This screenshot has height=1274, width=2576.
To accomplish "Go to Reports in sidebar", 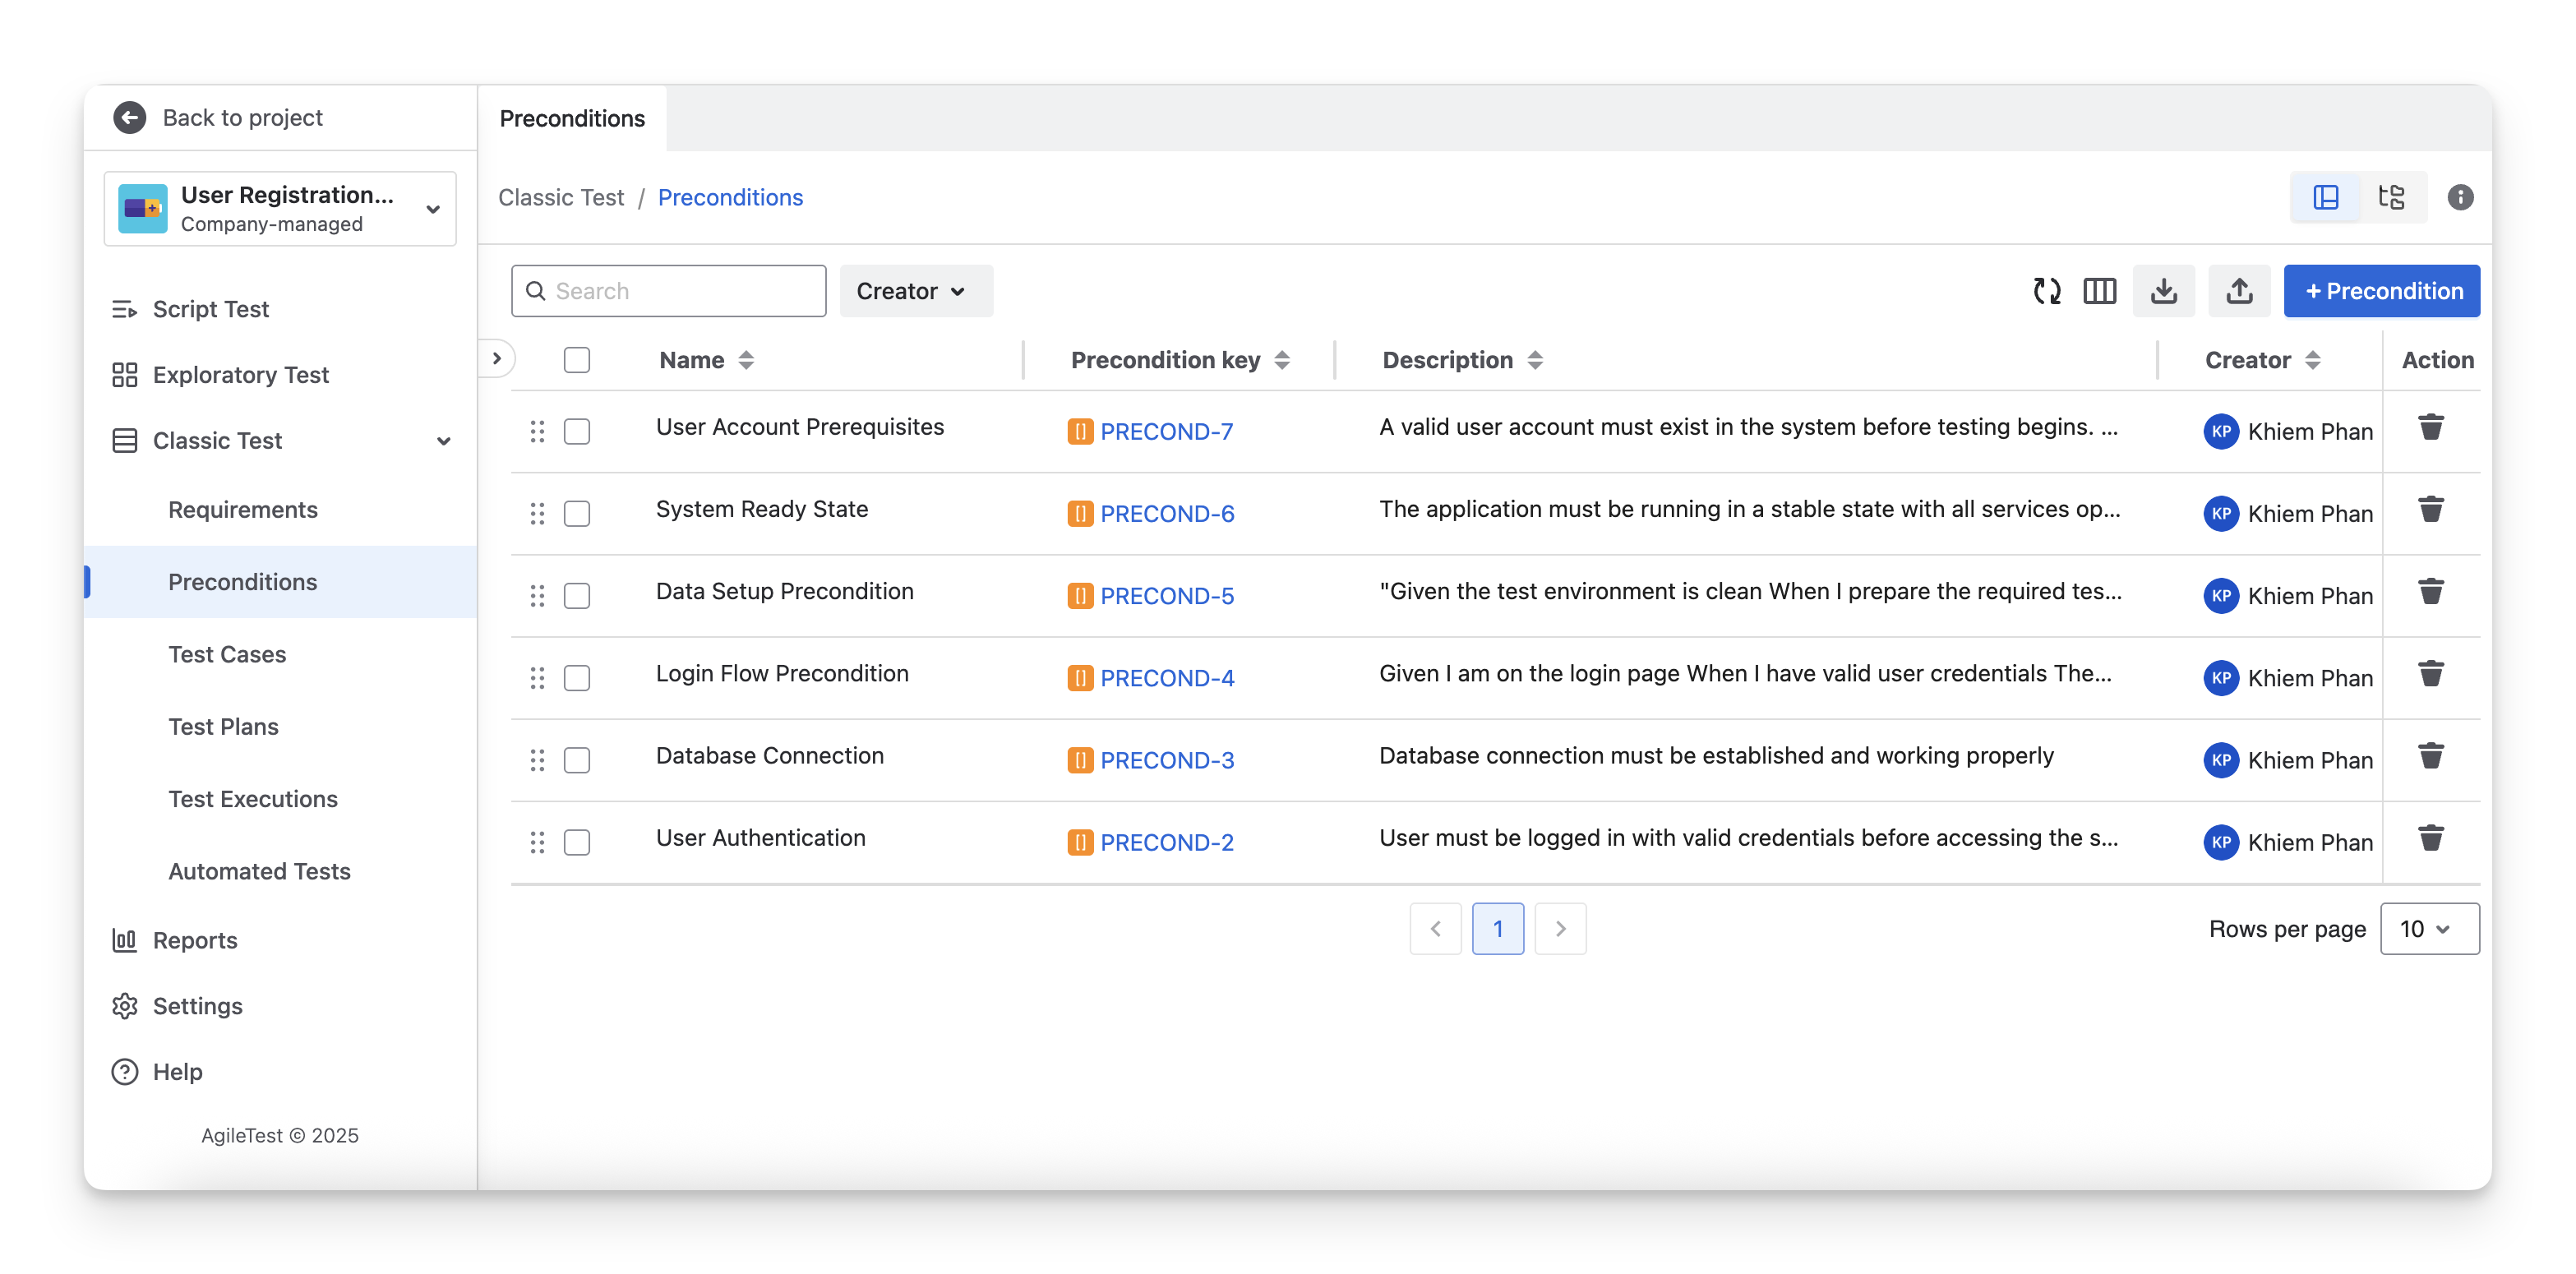I will click(195, 940).
